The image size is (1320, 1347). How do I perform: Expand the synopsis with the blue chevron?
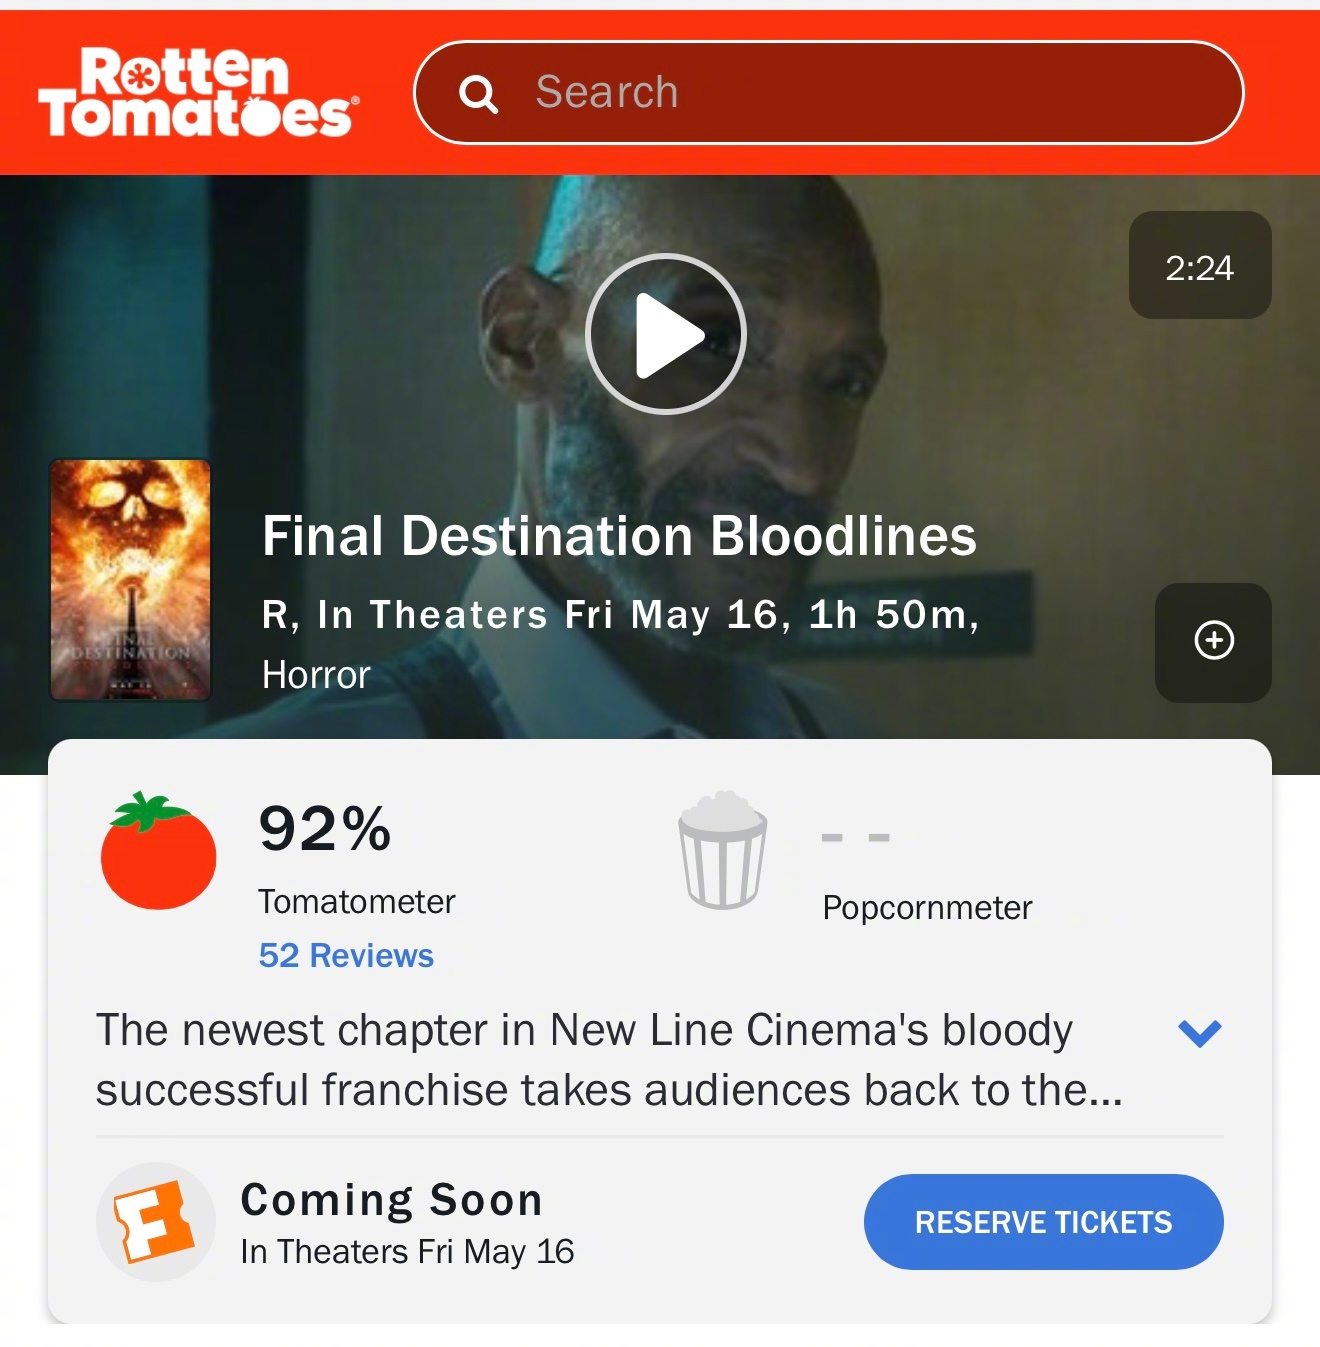click(x=1200, y=1033)
